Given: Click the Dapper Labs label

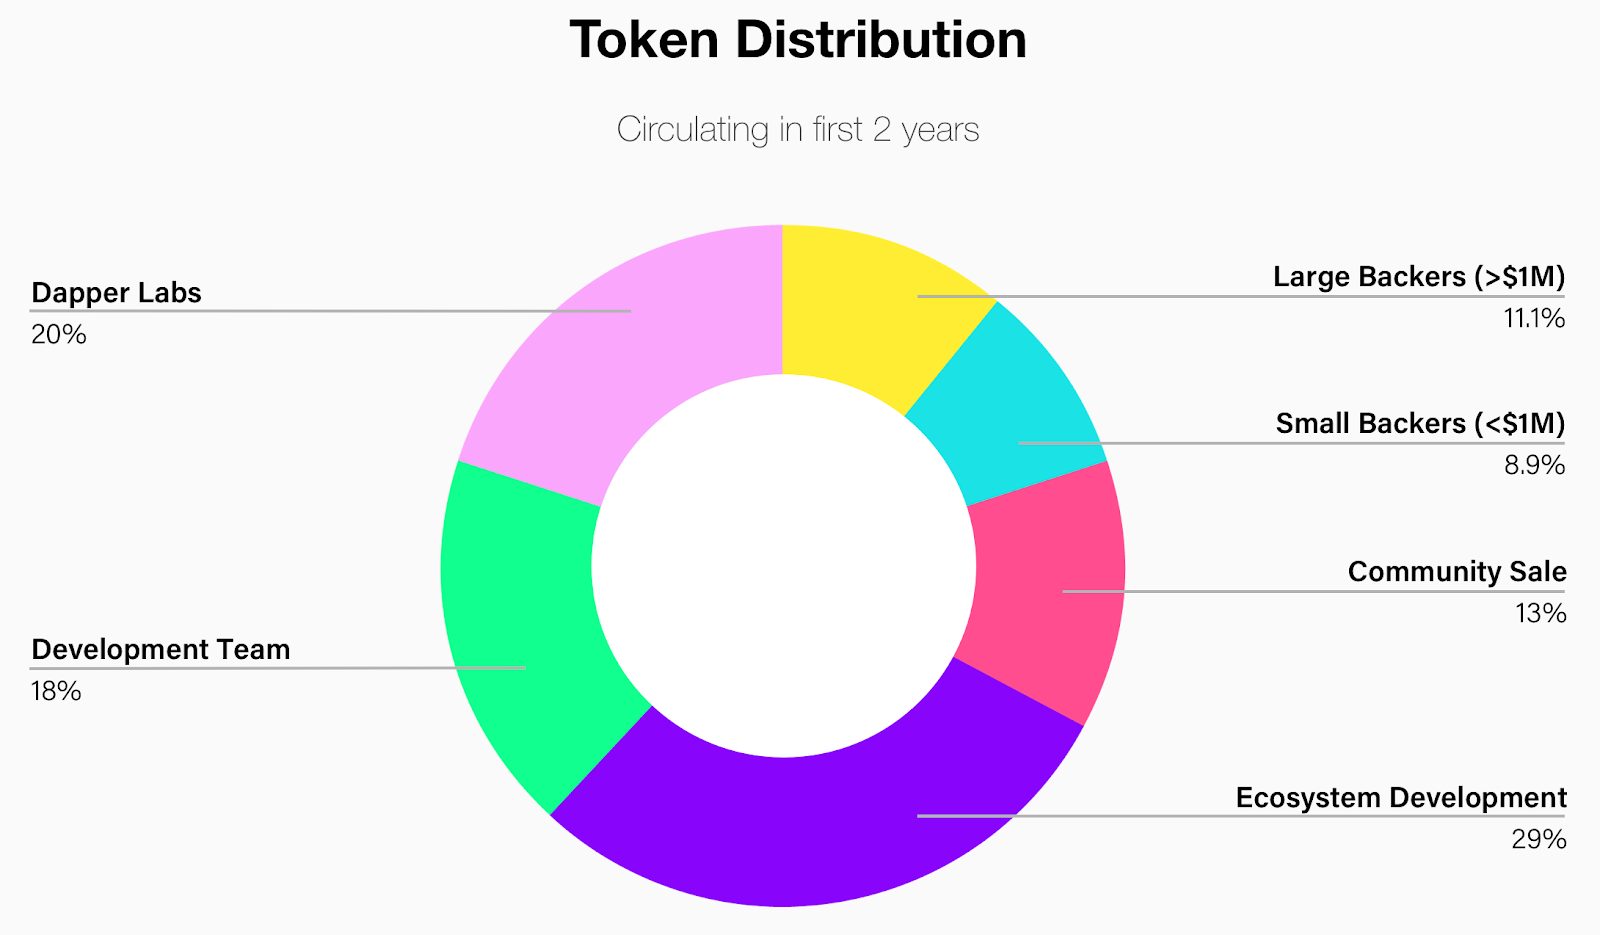Looking at the screenshot, I should [x=116, y=293].
